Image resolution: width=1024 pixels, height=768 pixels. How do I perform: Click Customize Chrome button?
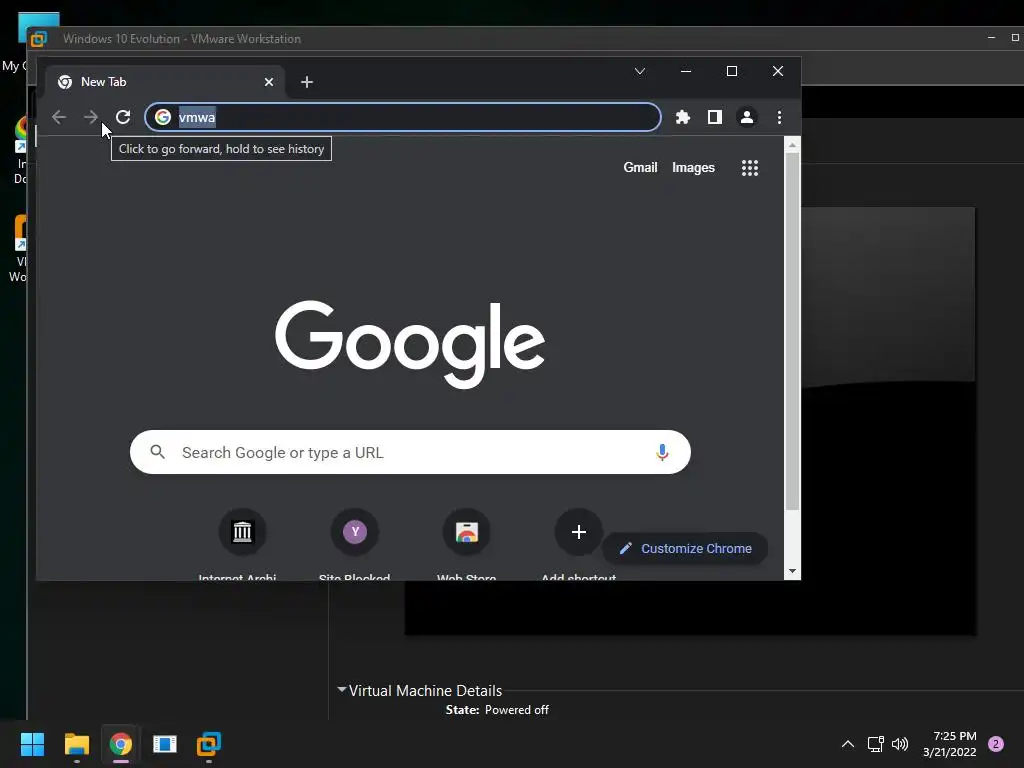pyautogui.click(x=684, y=549)
